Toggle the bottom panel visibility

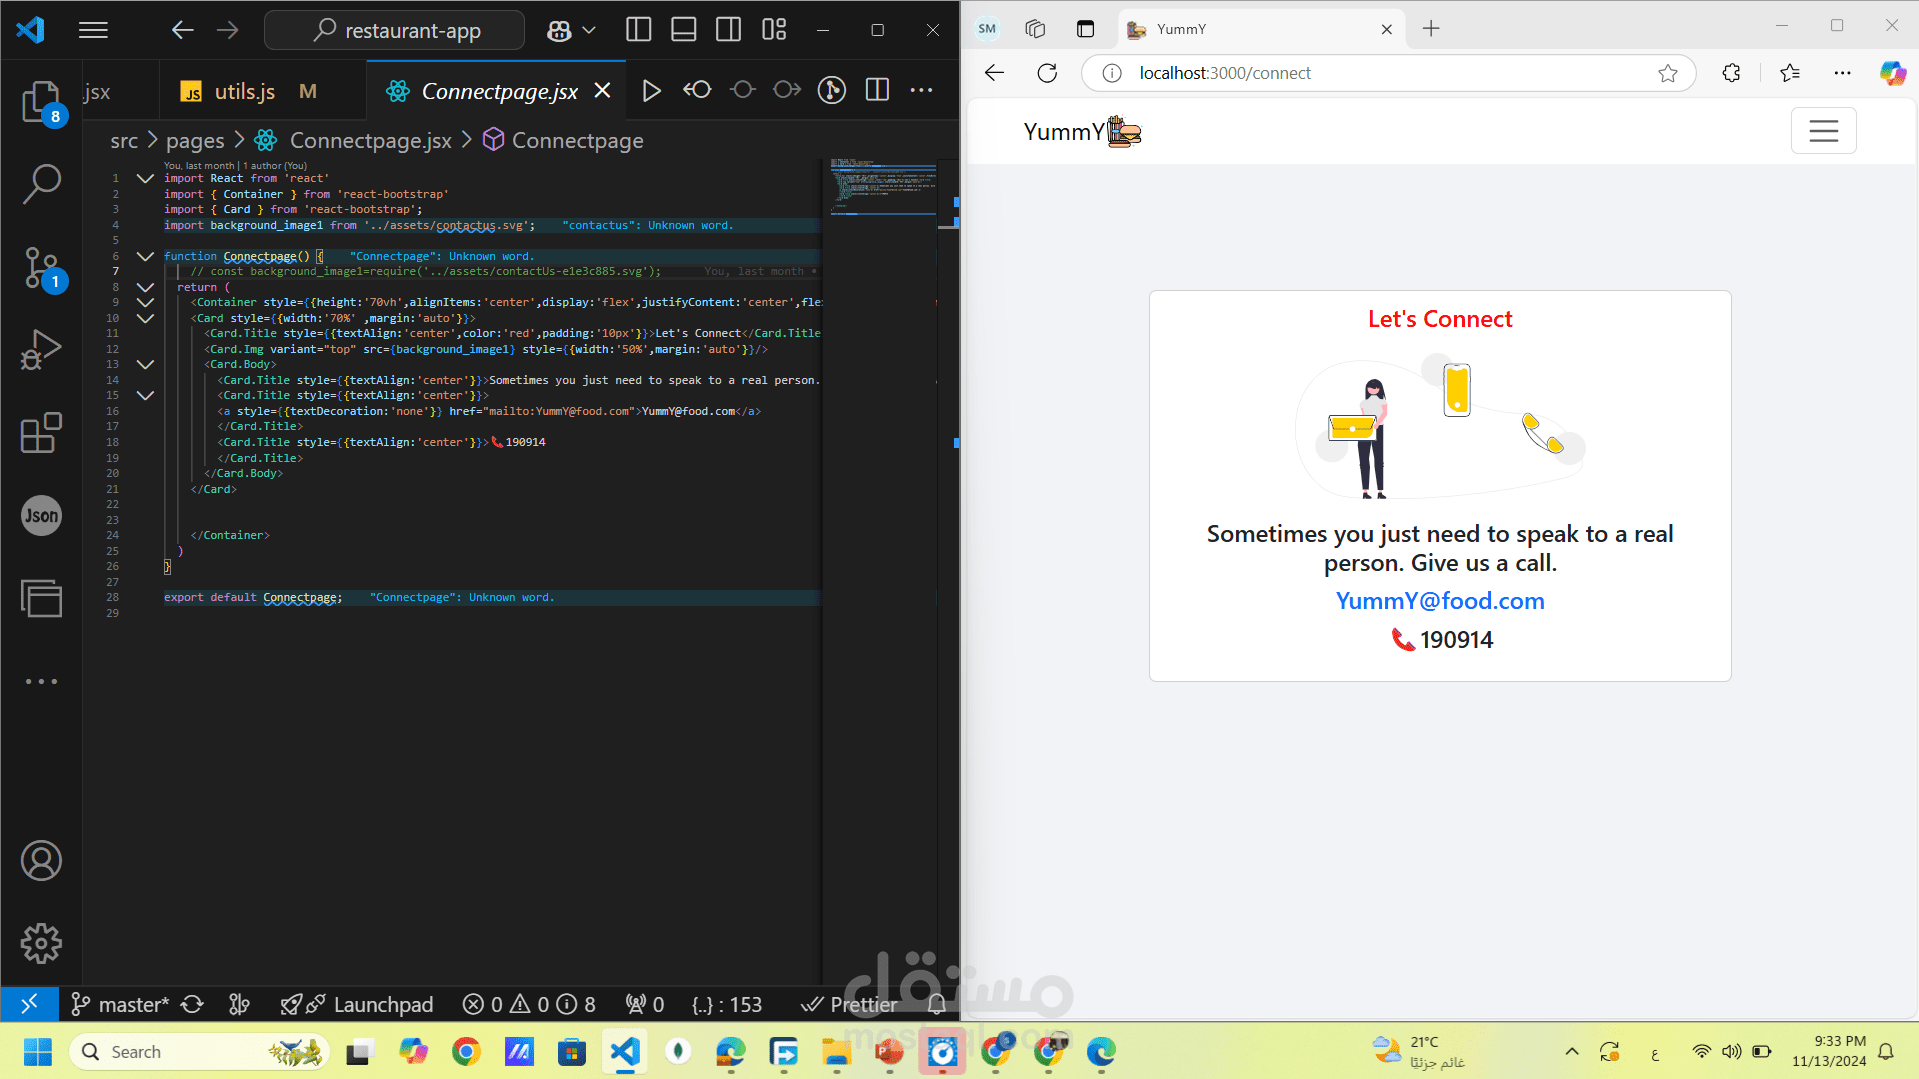click(x=683, y=30)
